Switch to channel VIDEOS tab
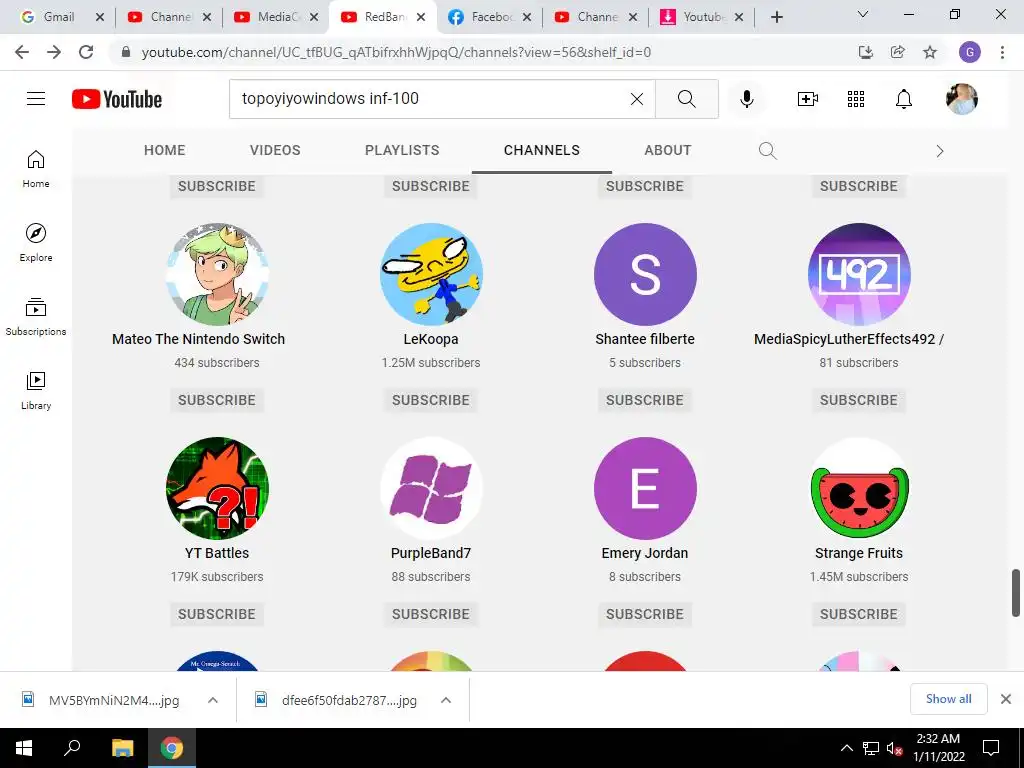The height and width of the screenshot is (768, 1024). pyautogui.click(x=275, y=150)
